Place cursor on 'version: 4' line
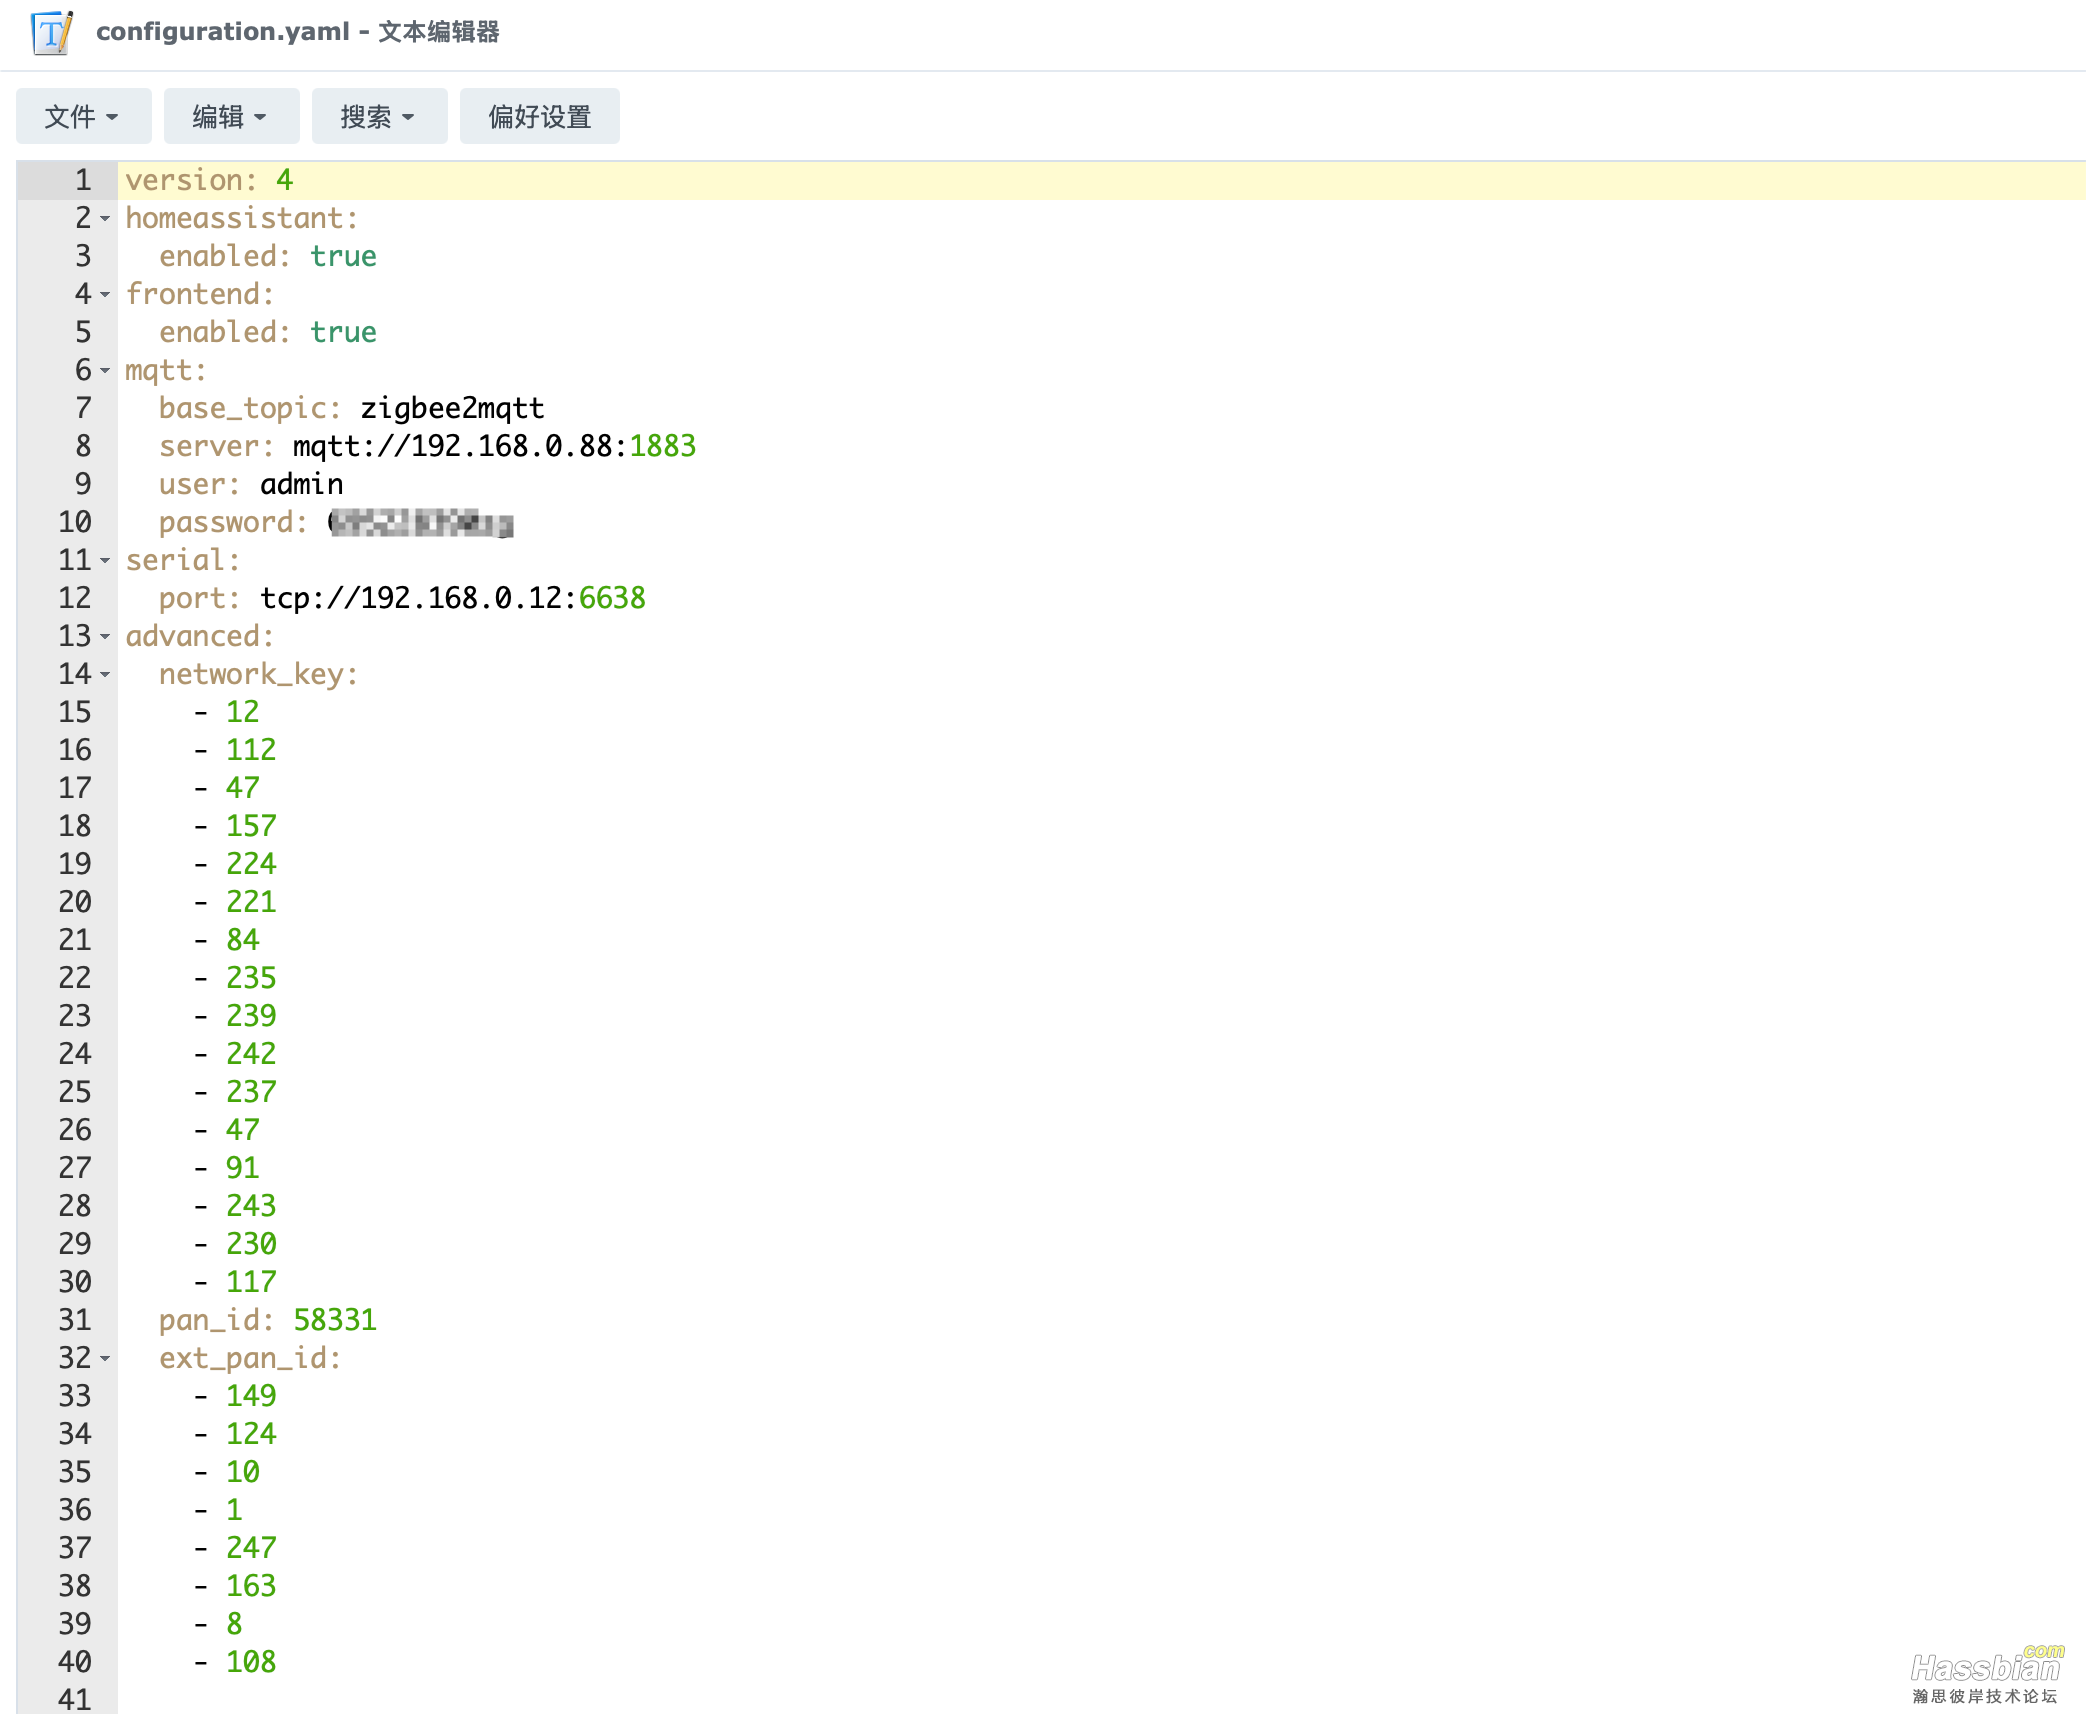This screenshot has width=2086, height=1714. 1101,181
